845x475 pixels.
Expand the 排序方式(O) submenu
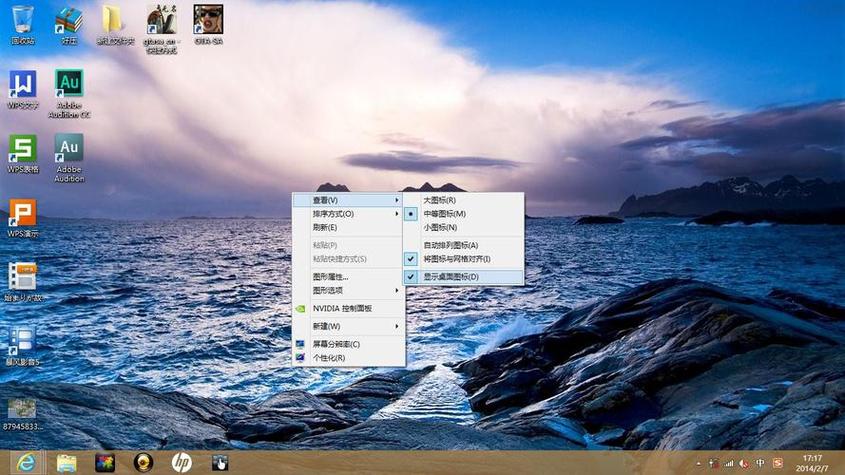point(334,214)
